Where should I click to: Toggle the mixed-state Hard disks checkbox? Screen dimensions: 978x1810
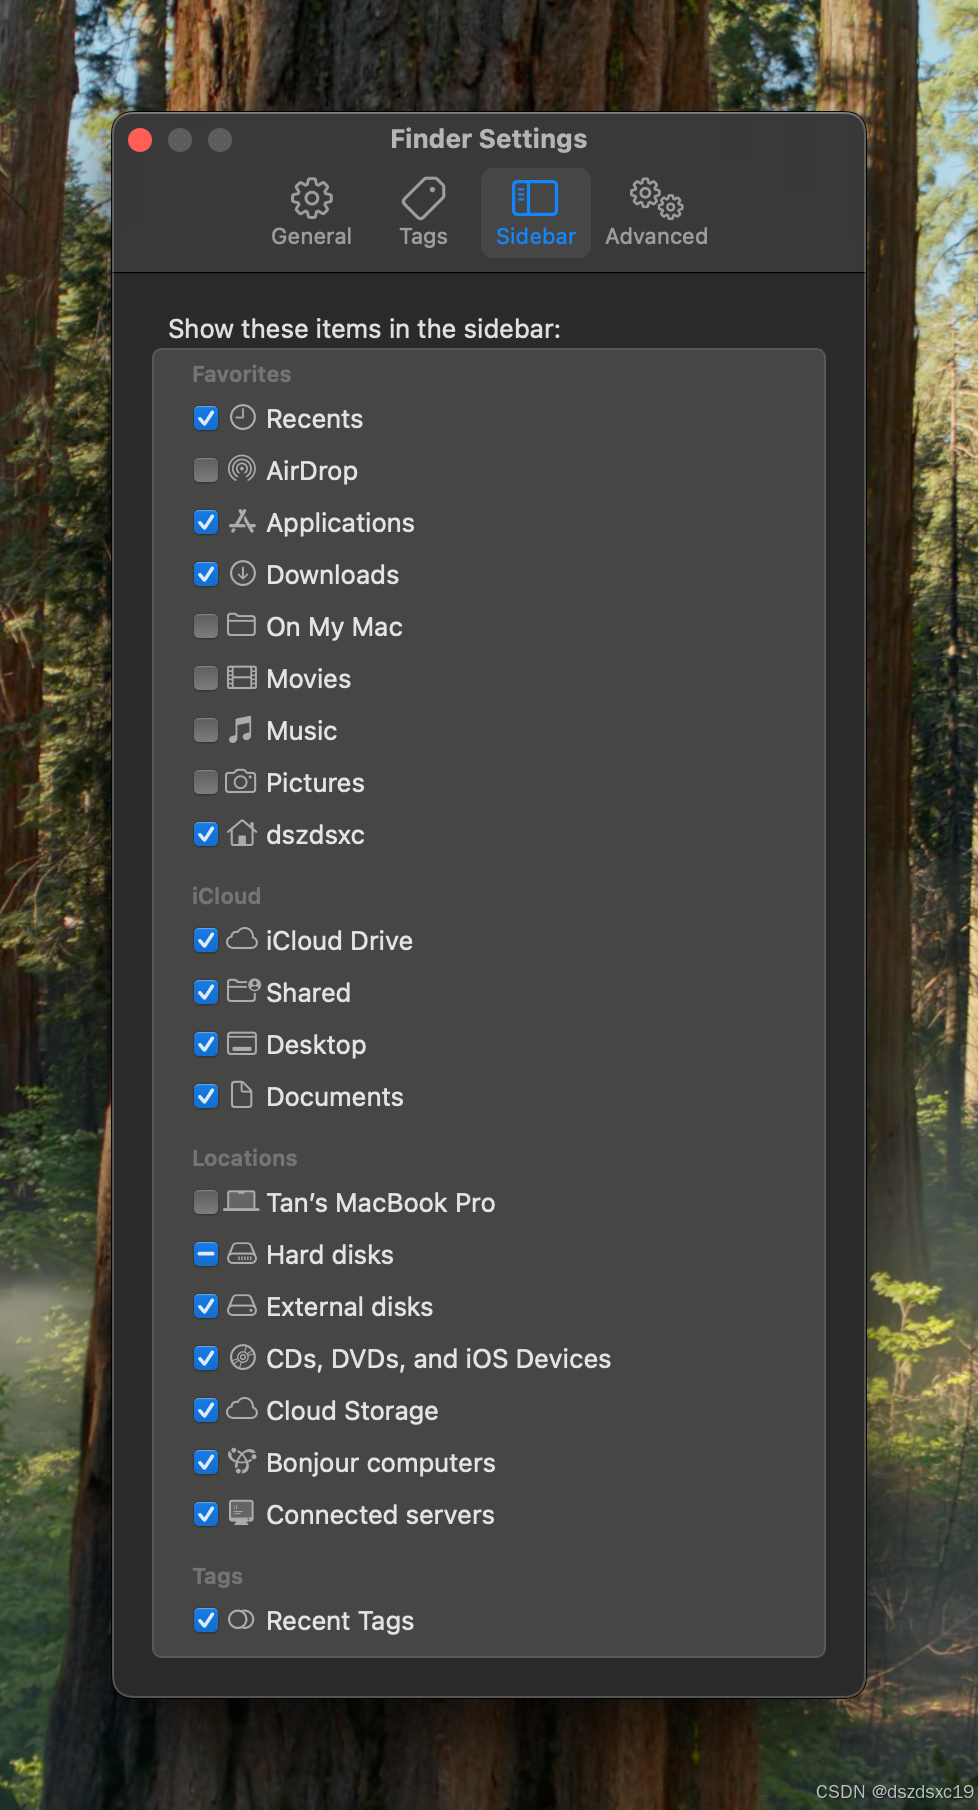click(x=206, y=1254)
